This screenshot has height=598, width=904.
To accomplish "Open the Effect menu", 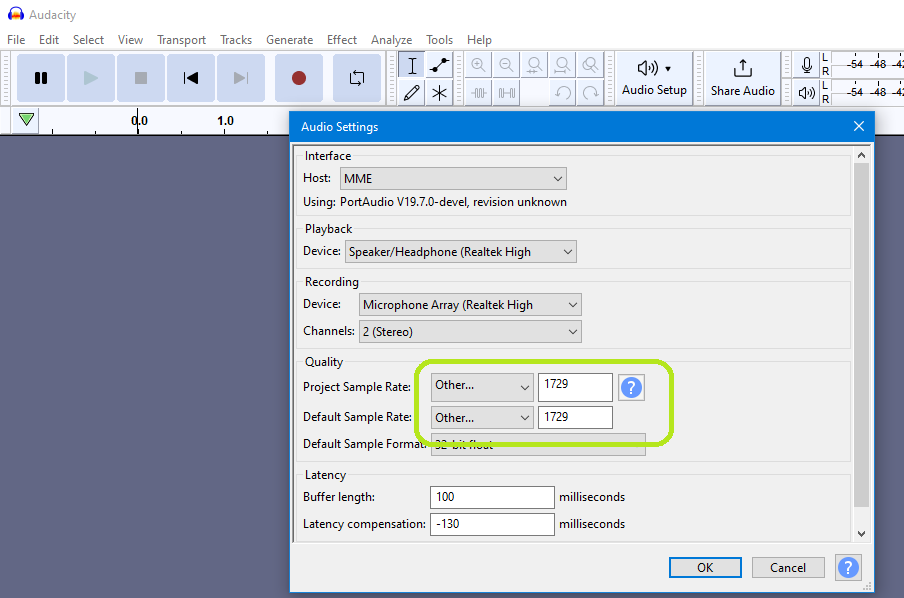I will click(342, 40).
